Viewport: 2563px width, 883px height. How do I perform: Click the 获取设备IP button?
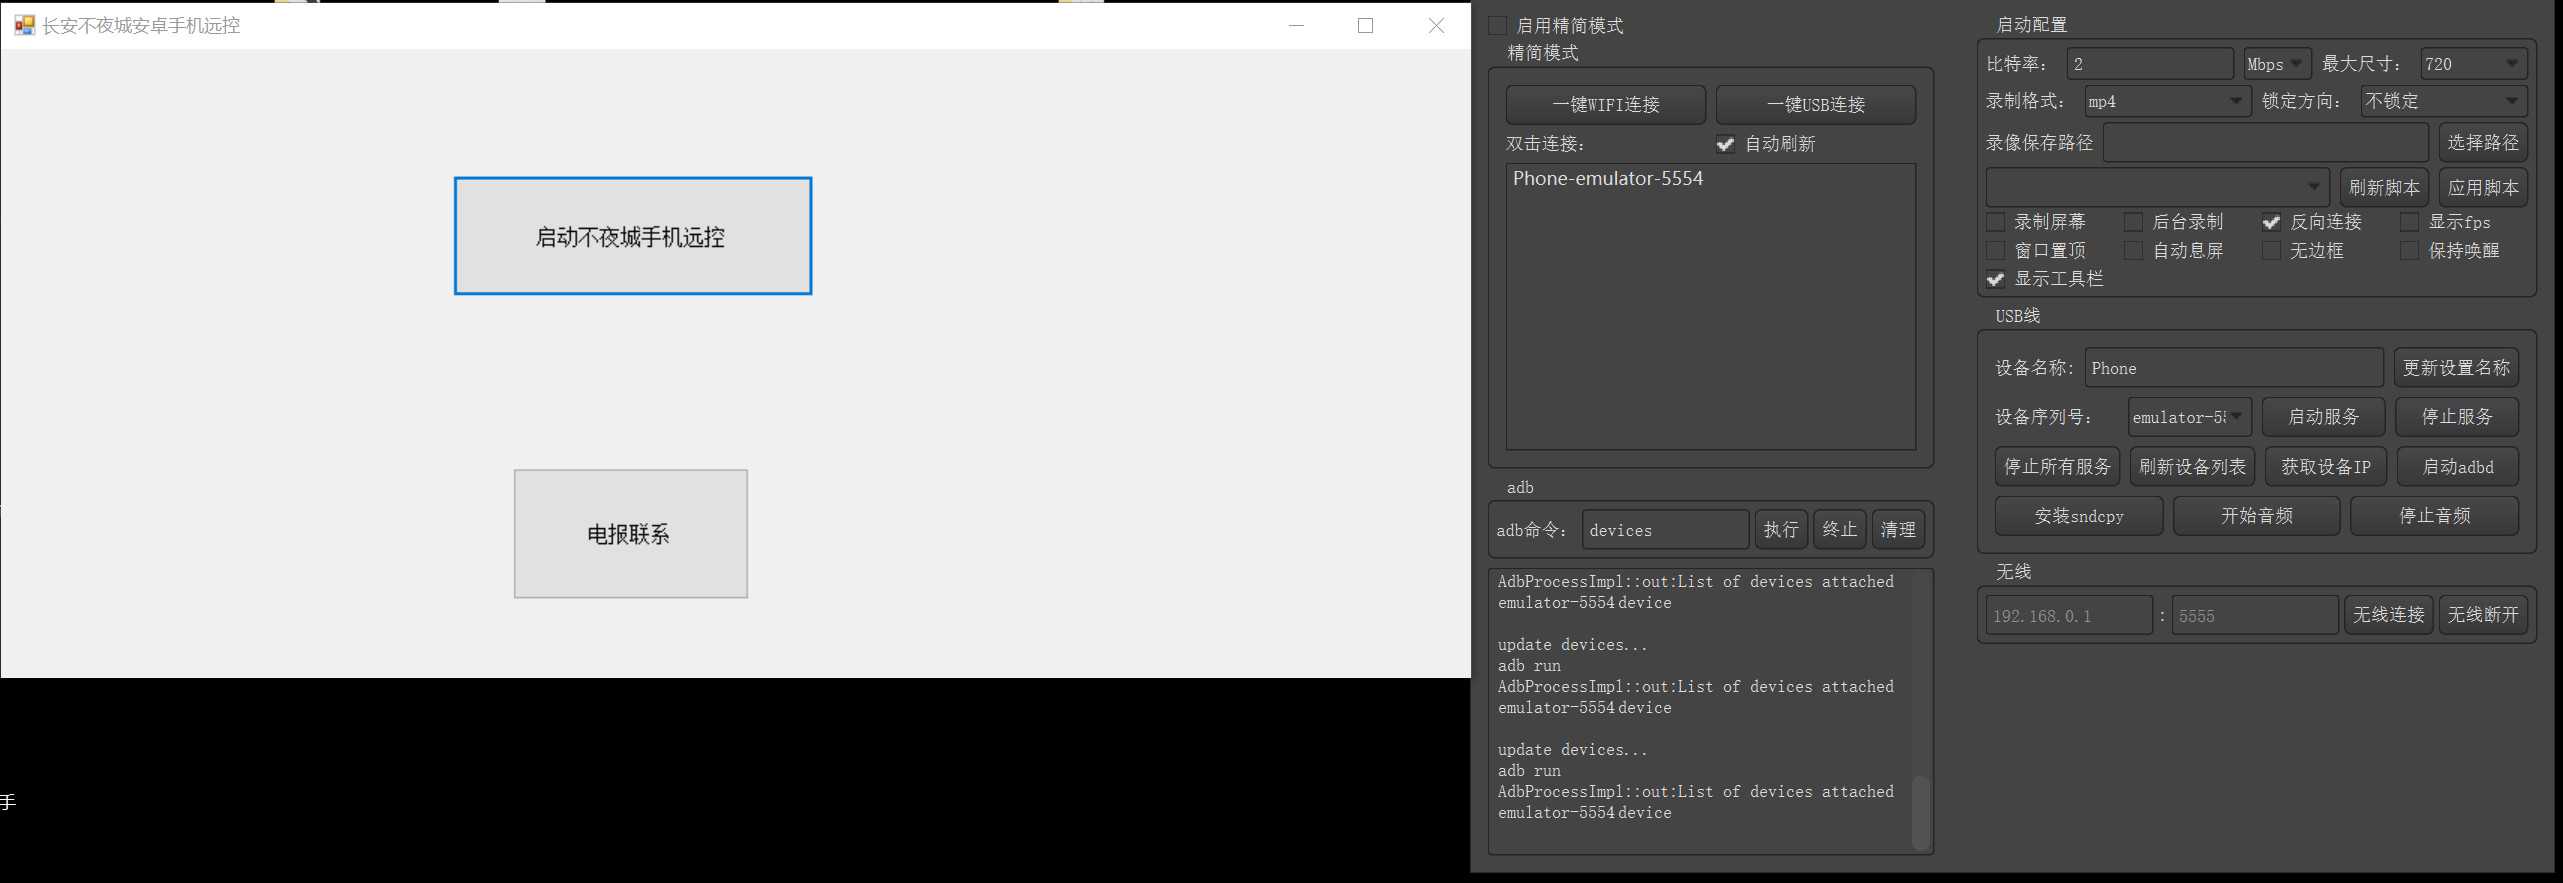coord(2325,467)
